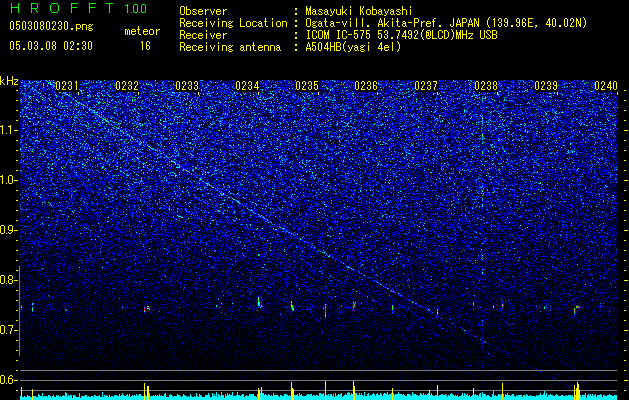Screen dimensions: 629x400
Task: Click the 0237 time marker
Action: pyautogui.click(x=426, y=86)
